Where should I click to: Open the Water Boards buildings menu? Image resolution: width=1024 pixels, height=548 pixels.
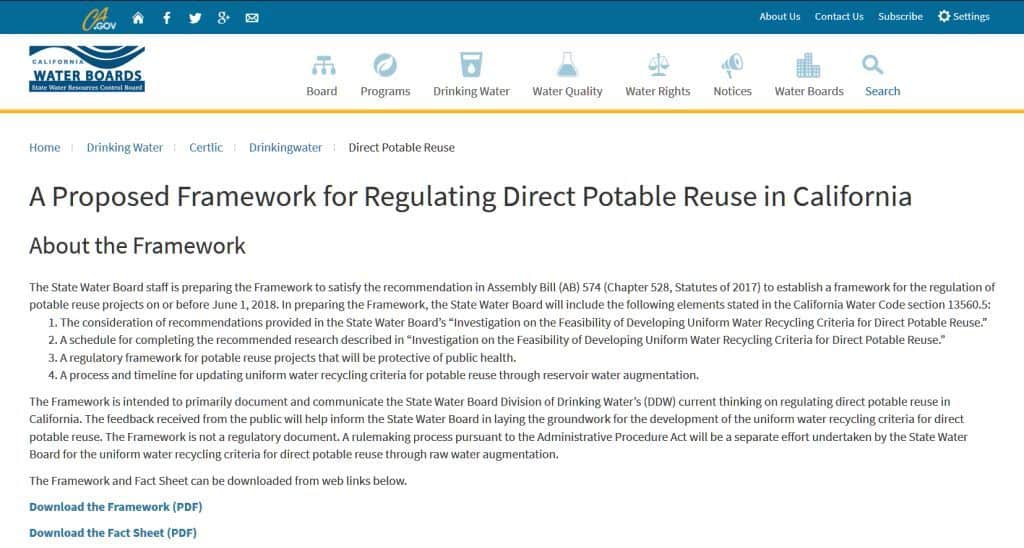point(809,75)
